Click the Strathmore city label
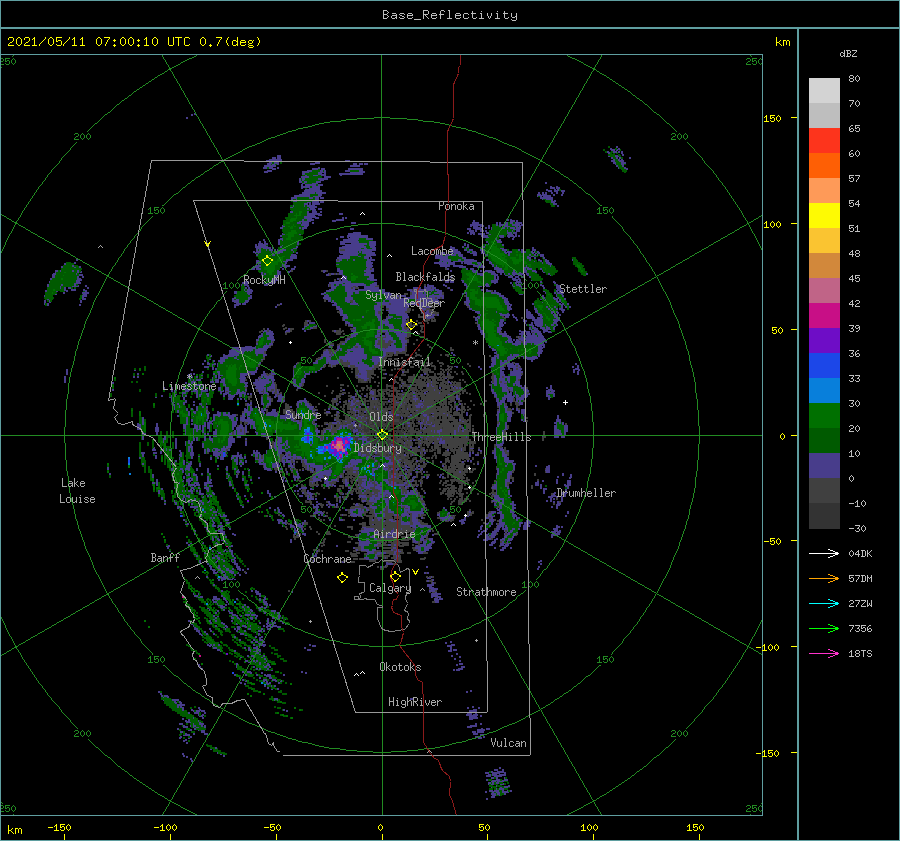This screenshot has height=841, width=900. click(486, 592)
